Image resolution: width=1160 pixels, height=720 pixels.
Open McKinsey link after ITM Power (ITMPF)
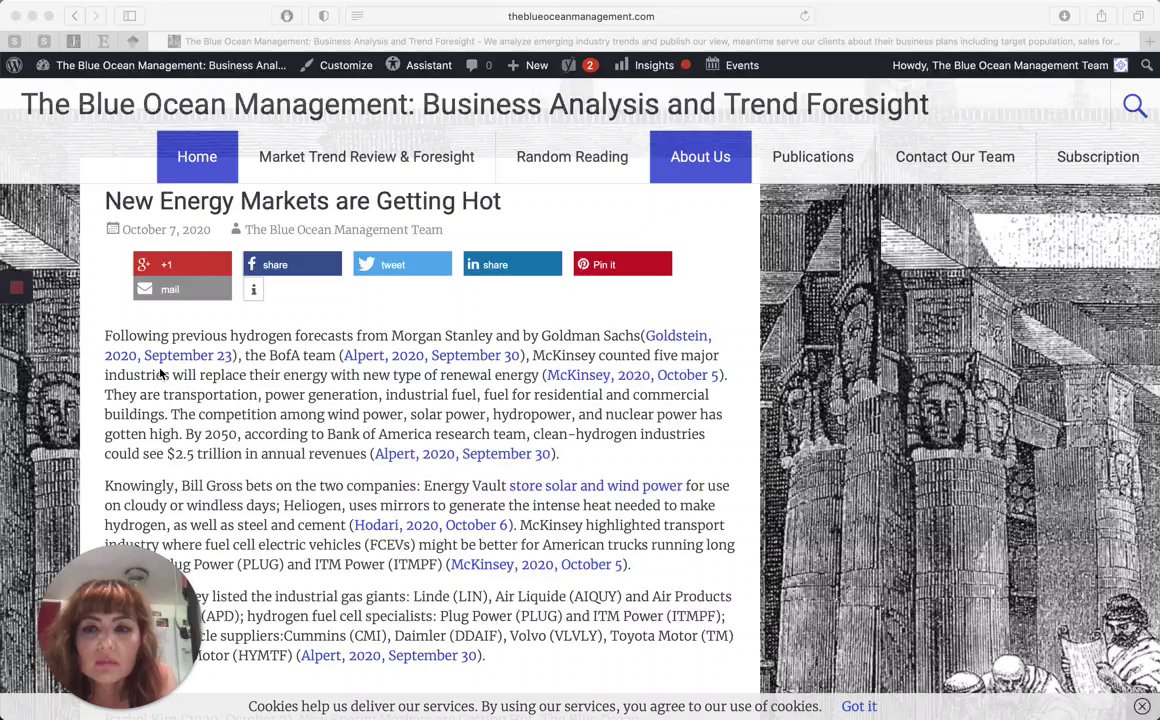[536, 564]
